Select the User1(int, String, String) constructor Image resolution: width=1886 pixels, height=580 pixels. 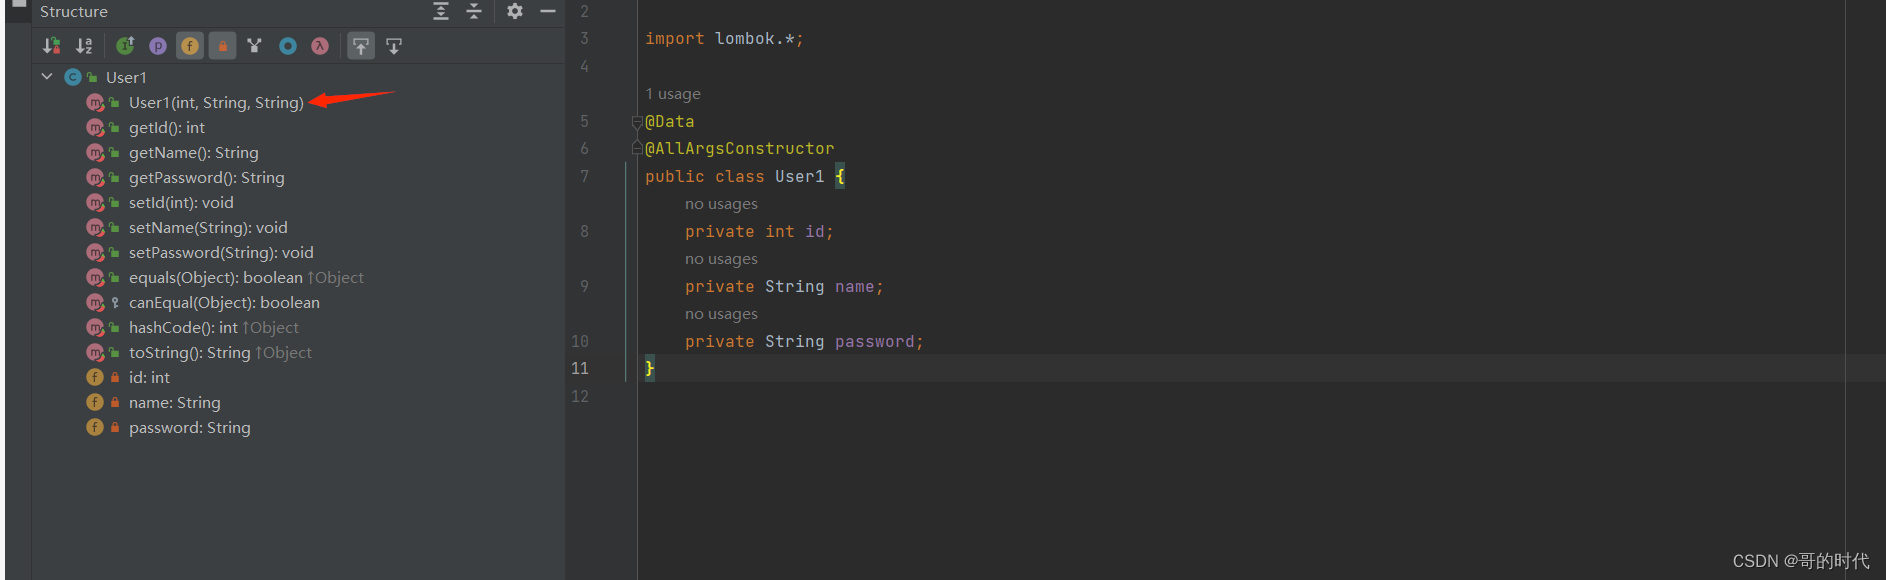point(216,102)
